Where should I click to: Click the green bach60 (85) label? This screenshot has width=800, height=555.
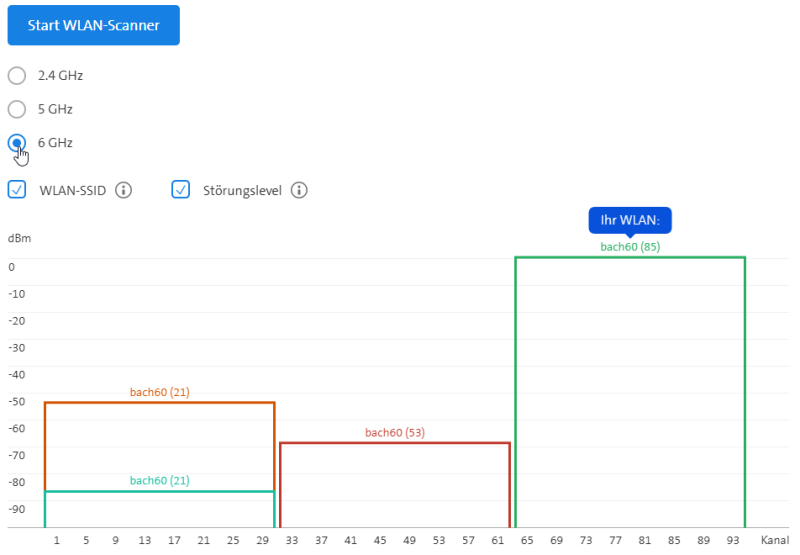[x=630, y=246]
